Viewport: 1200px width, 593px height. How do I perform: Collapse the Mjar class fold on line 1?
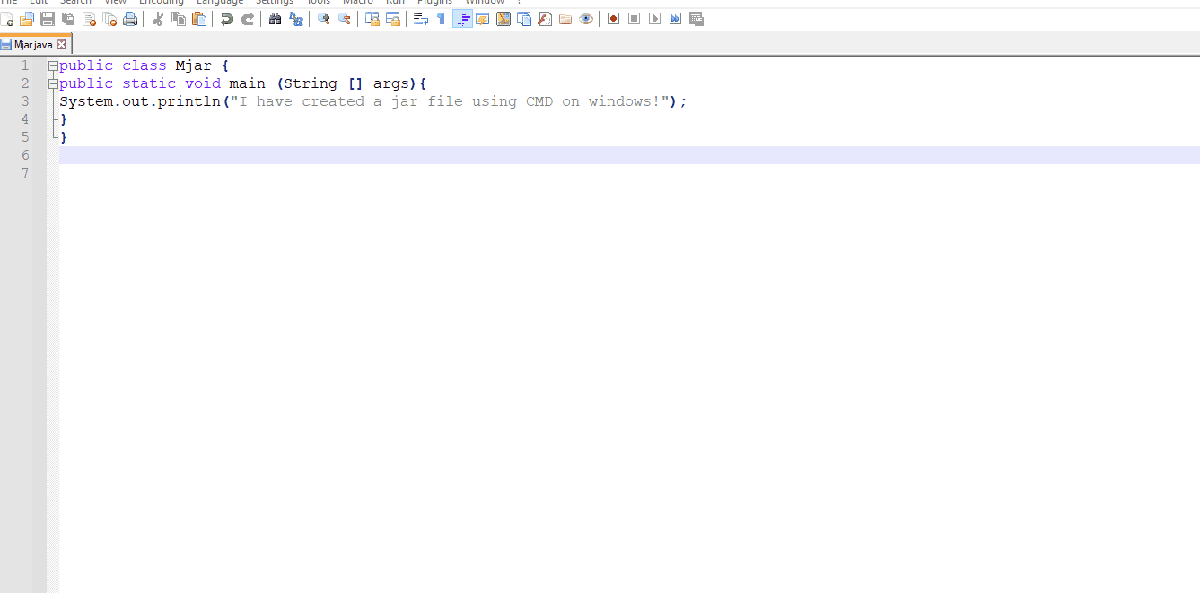[x=51, y=65]
